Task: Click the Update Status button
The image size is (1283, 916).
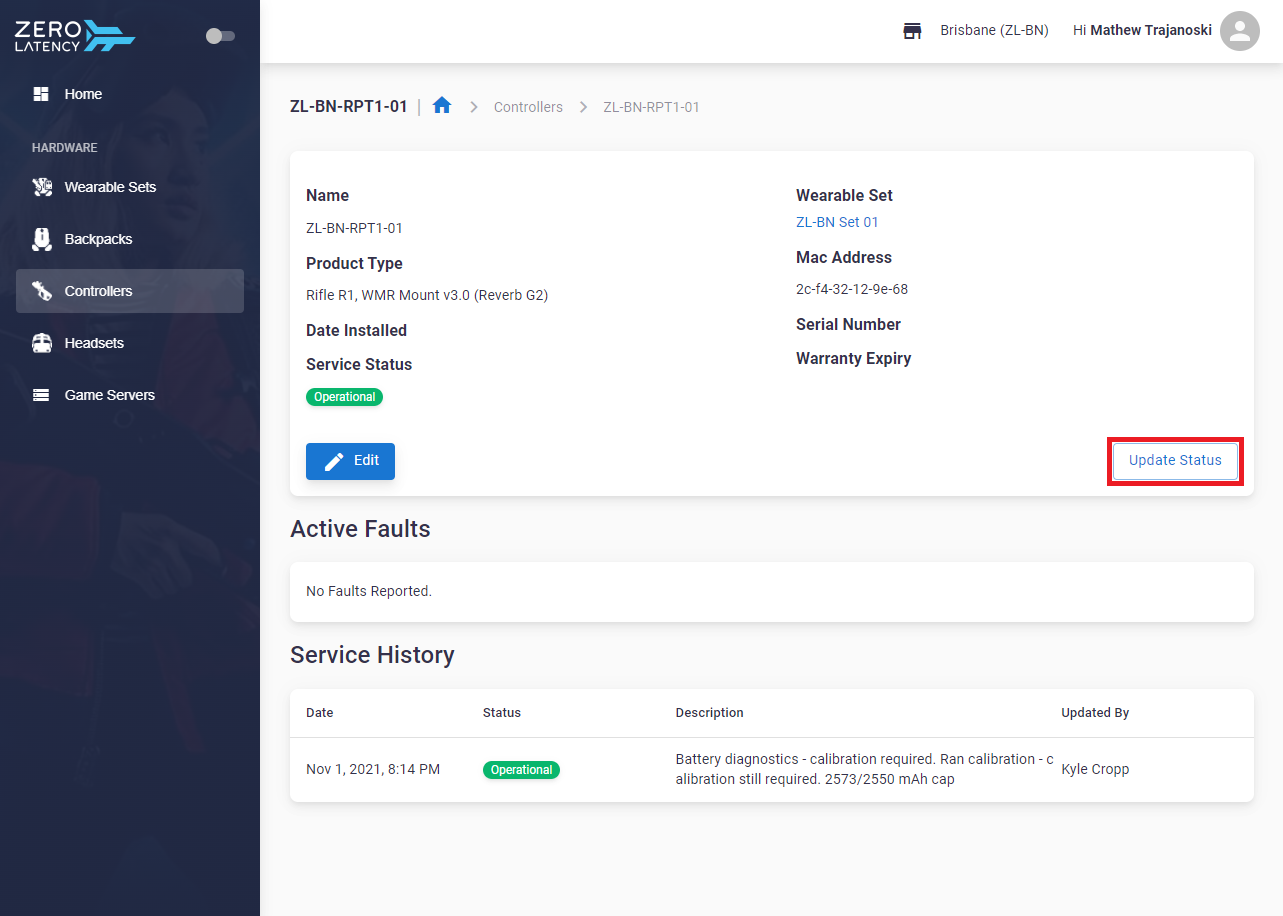Action: [1175, 461]
